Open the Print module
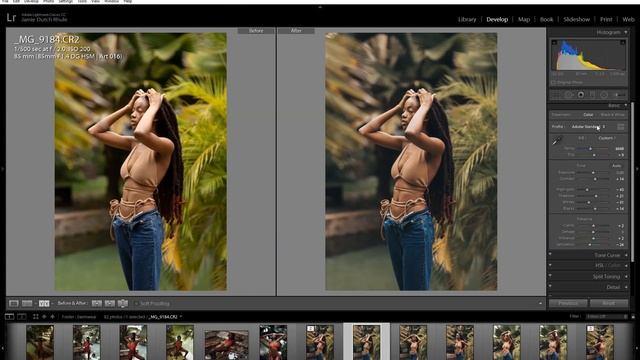 606,19
